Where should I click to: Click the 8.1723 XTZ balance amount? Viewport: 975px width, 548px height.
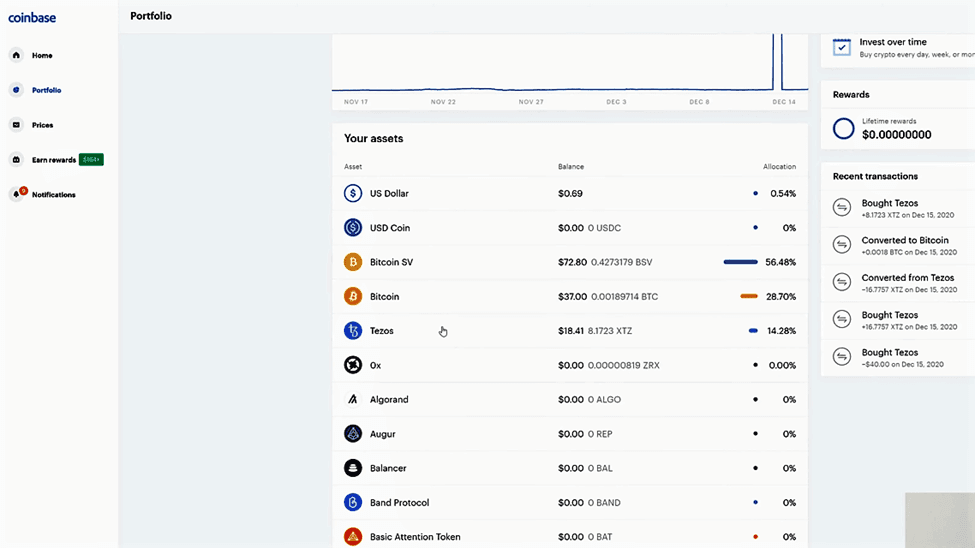(609, 331)
